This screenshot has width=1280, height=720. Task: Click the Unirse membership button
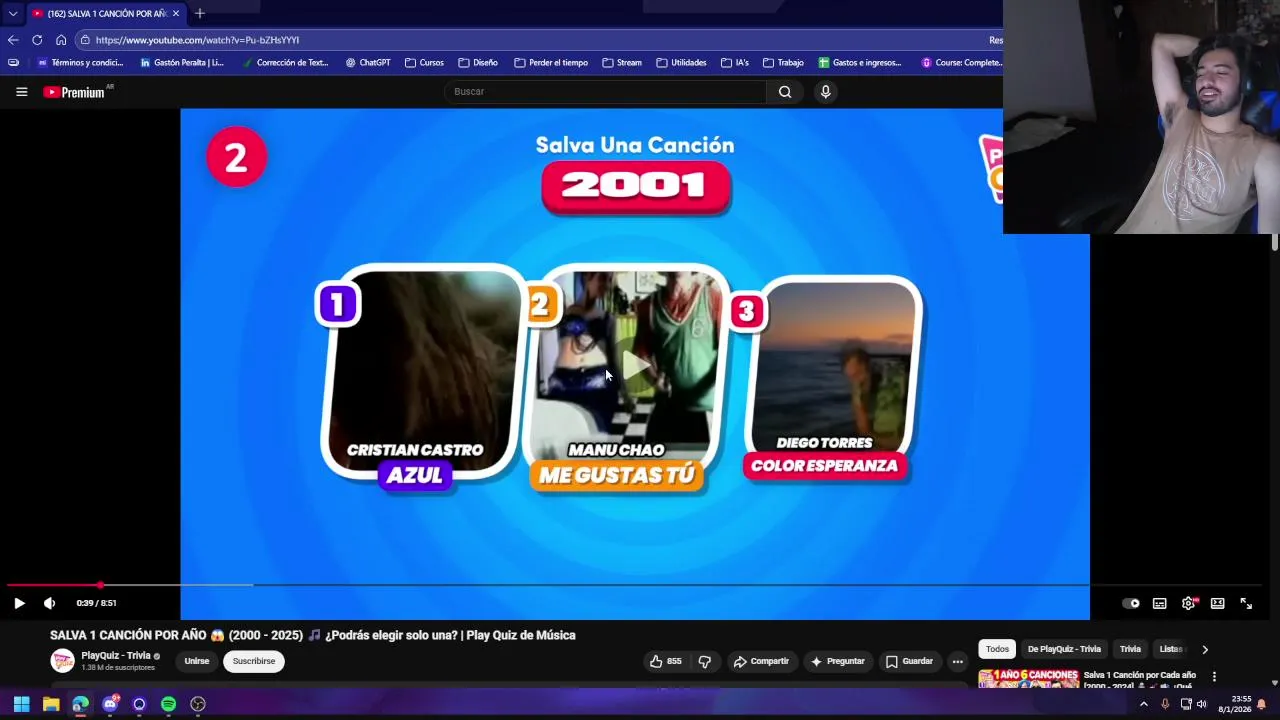point(197,661)
